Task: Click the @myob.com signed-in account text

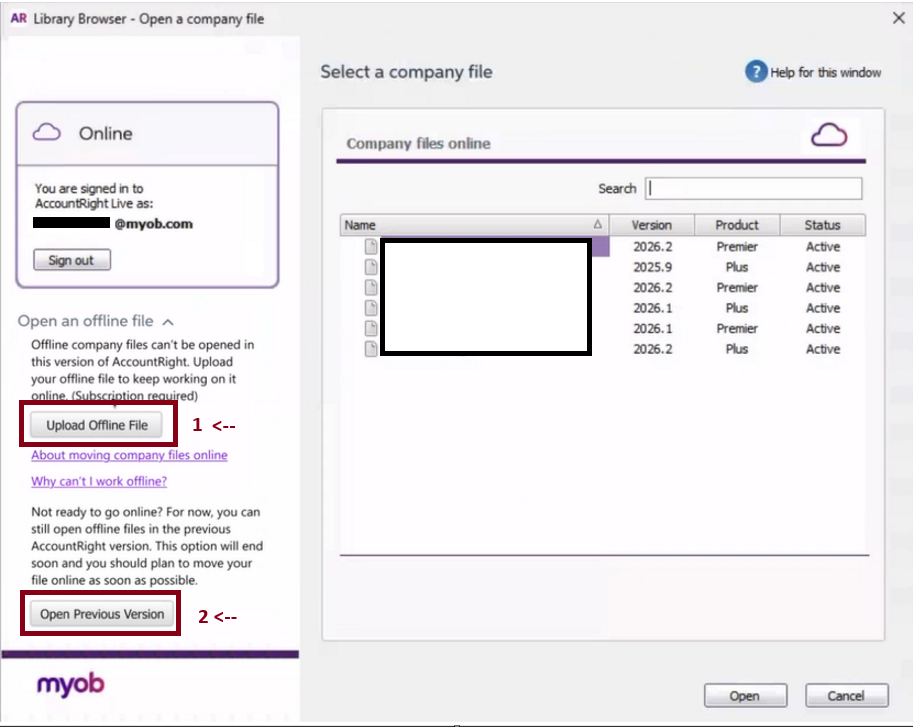Action: pos(153,224)
